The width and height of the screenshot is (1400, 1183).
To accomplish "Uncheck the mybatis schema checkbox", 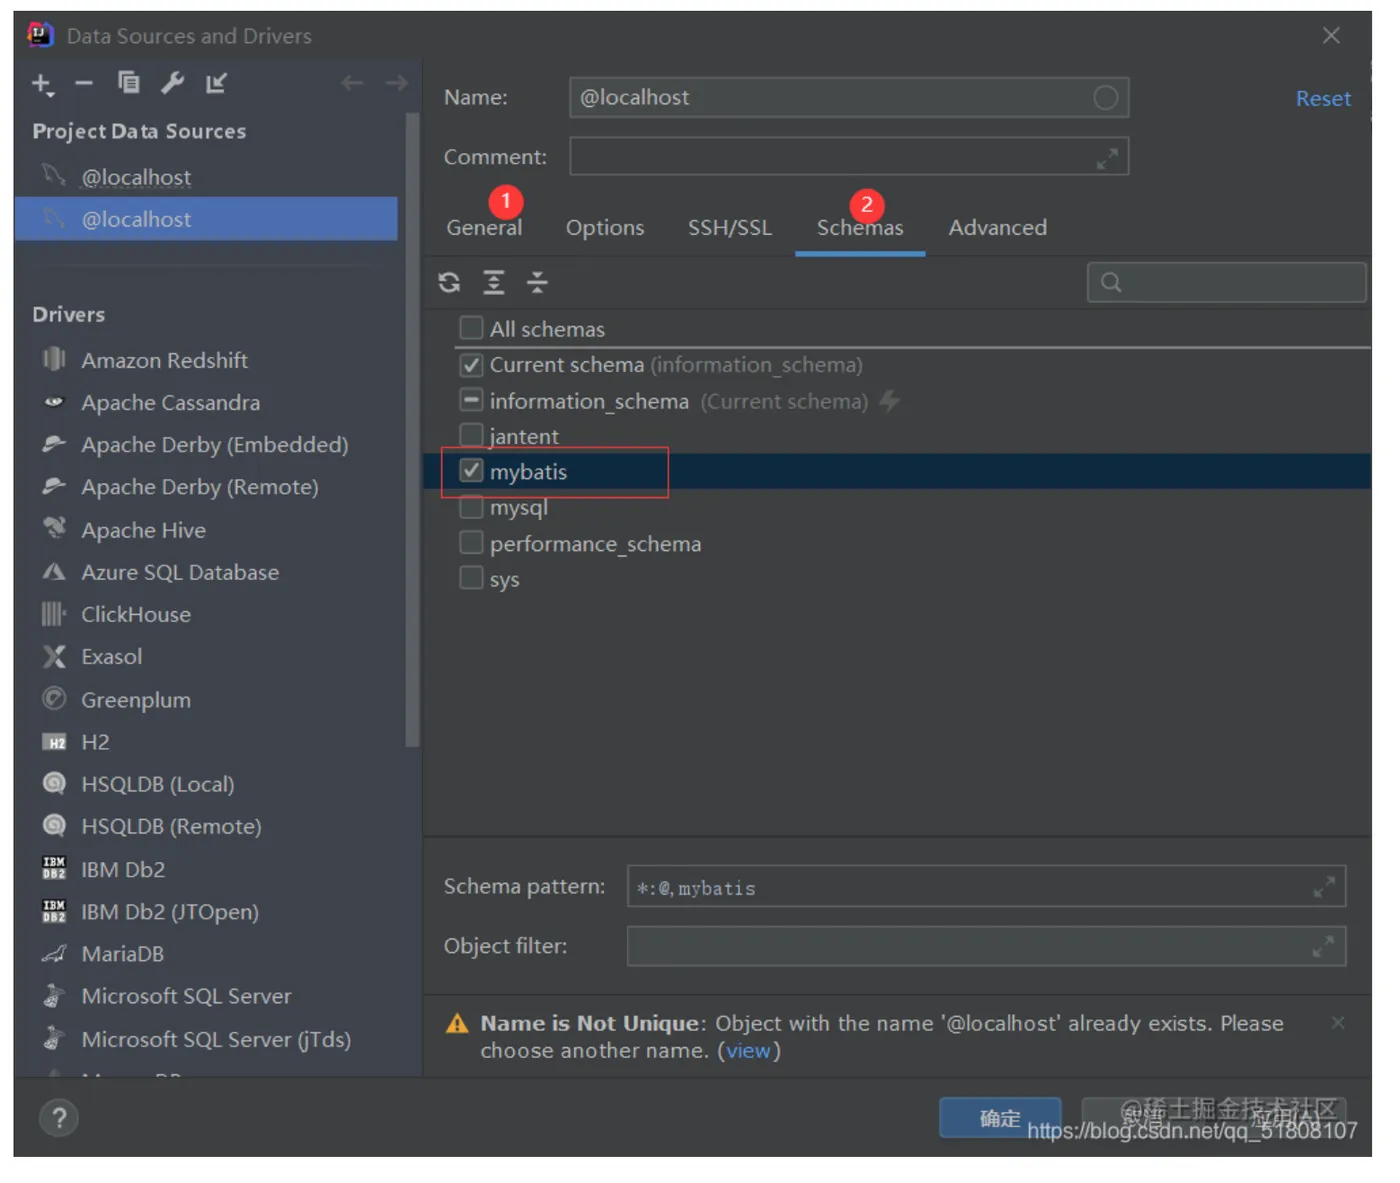I will [471, 471].
